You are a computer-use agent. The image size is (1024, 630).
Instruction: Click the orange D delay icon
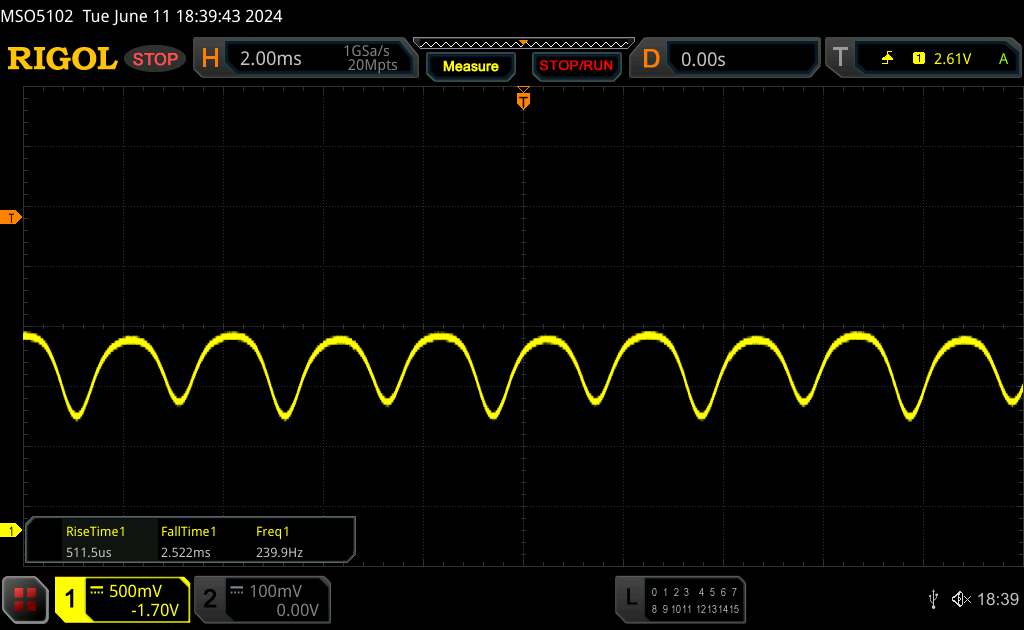[651, 59]
